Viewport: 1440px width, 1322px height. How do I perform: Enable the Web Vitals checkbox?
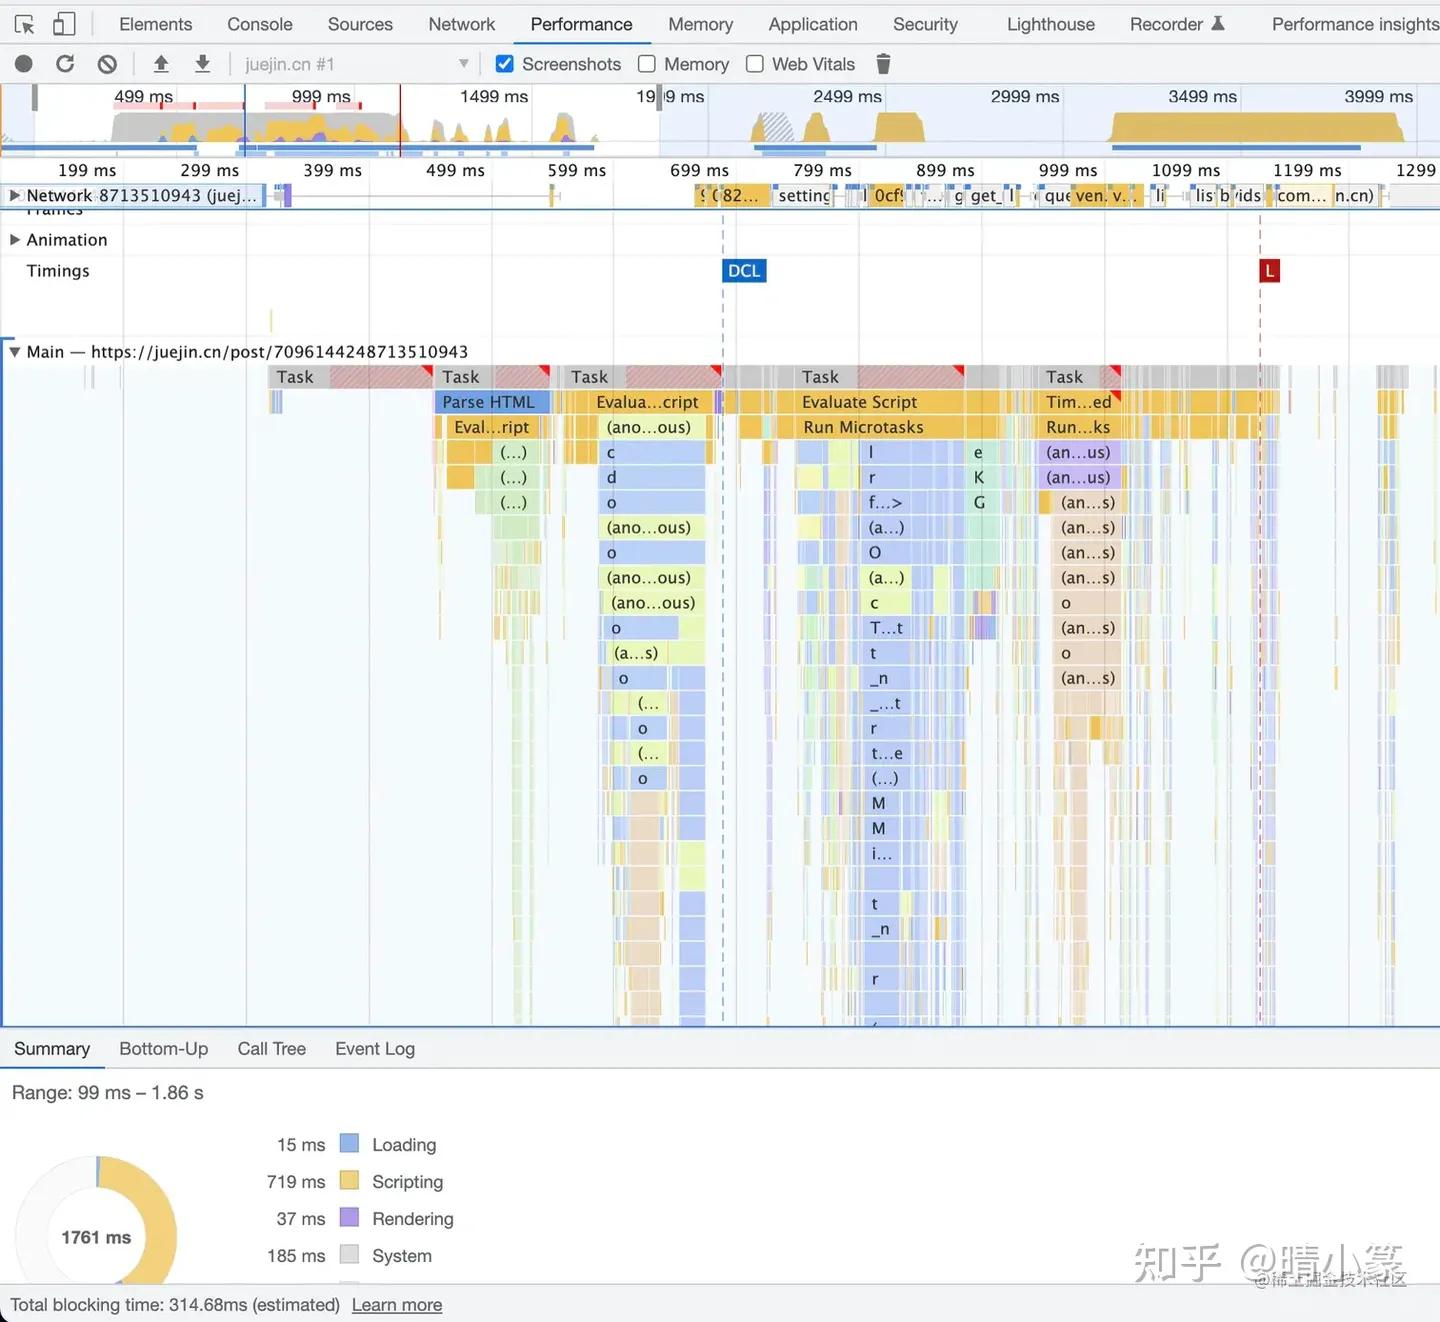tap(755, 64)
